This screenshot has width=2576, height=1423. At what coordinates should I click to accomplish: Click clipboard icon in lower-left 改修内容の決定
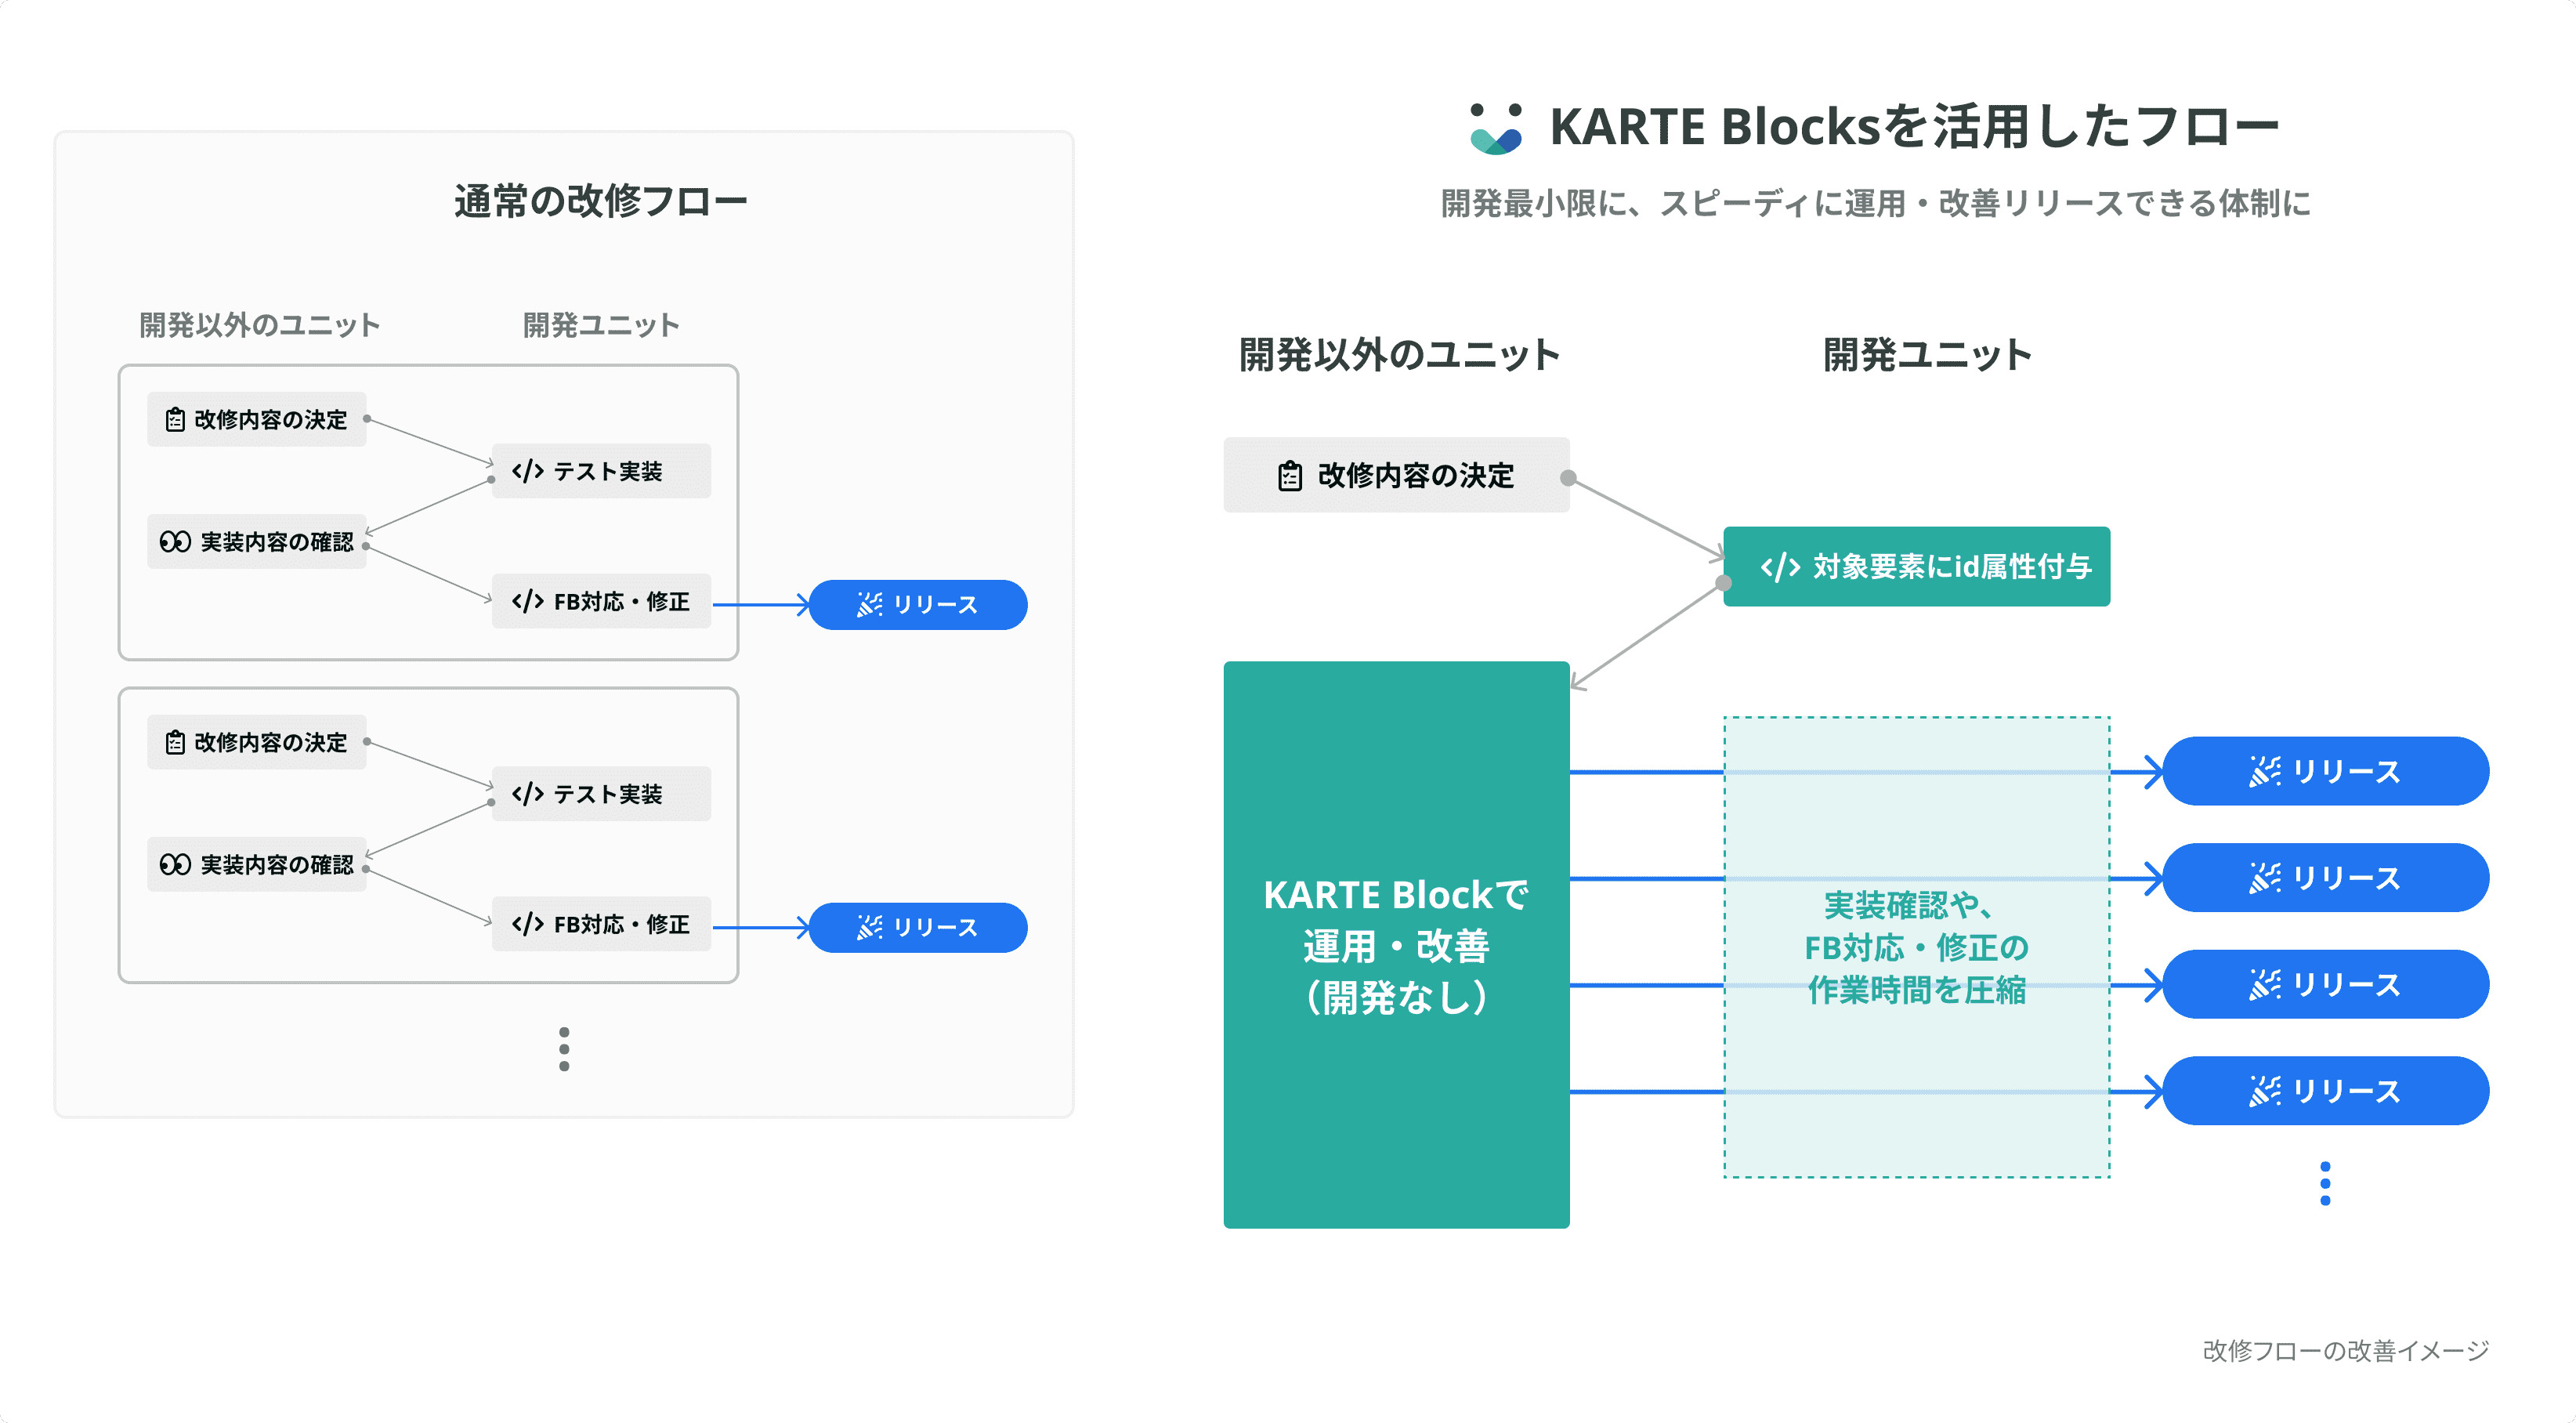tap(175, 743)
